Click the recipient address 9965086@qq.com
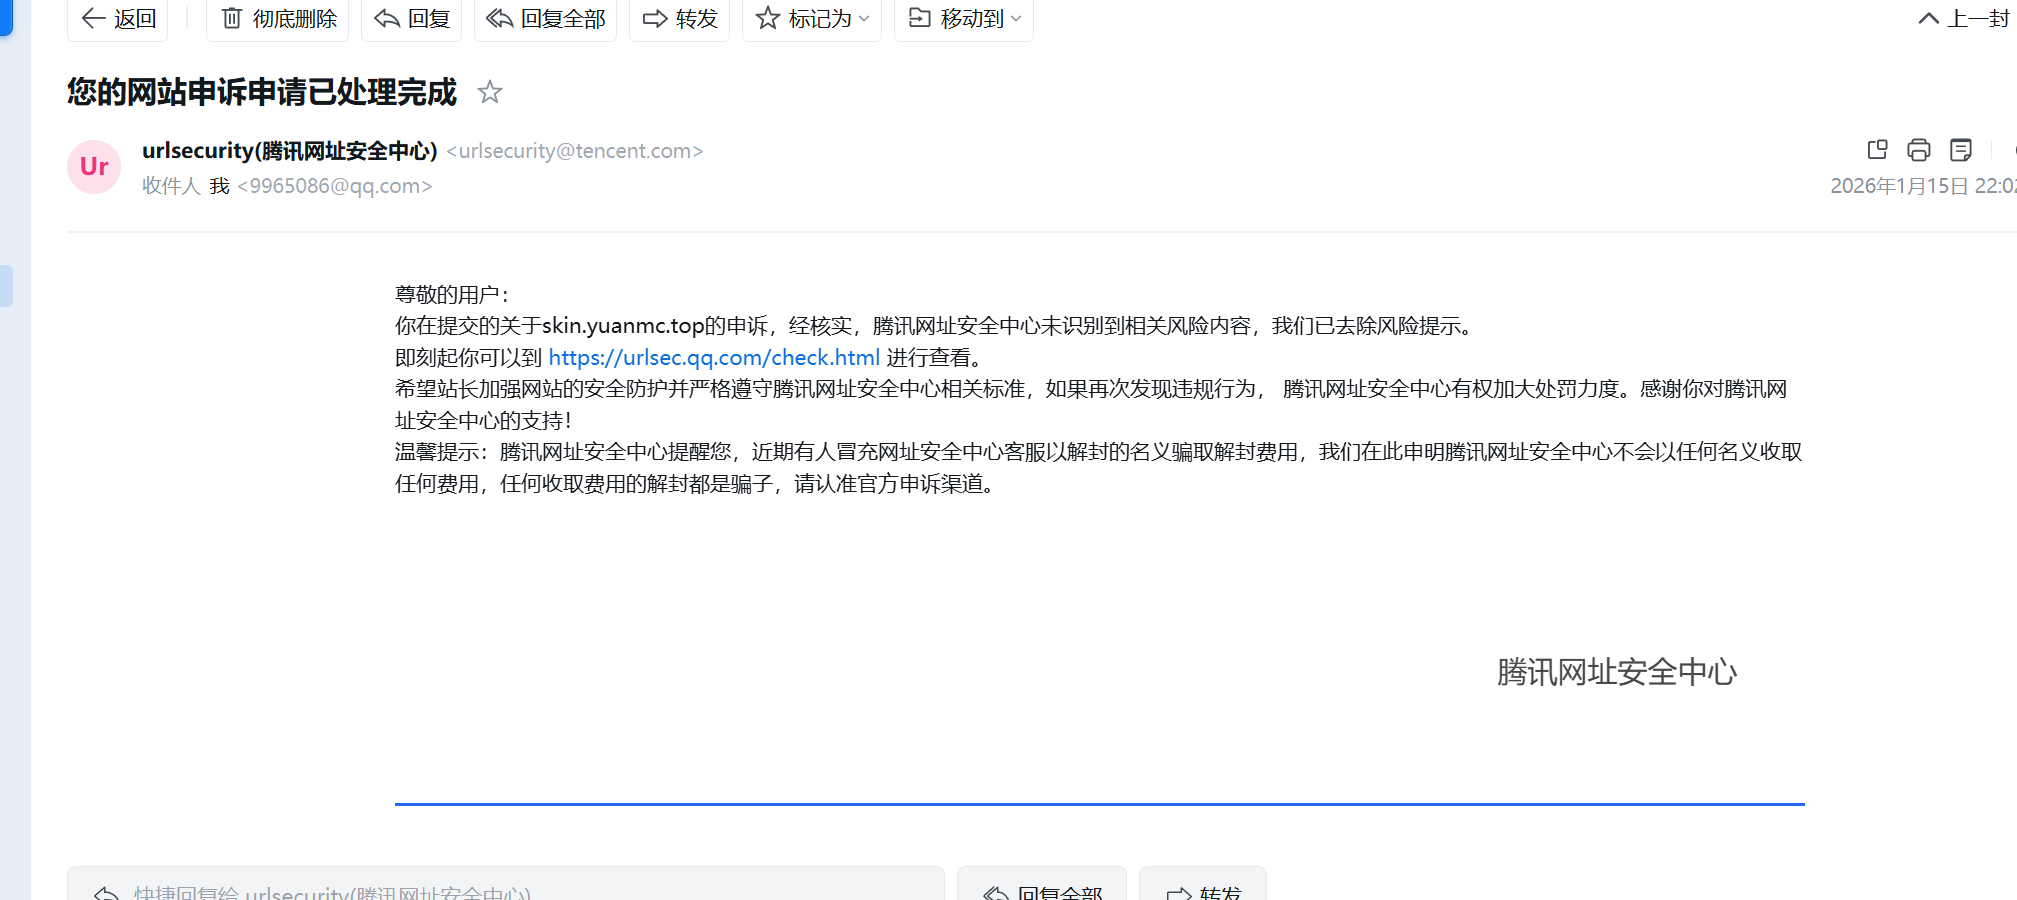This screenshot has width=2017, height=900. (x=335, y=186)
